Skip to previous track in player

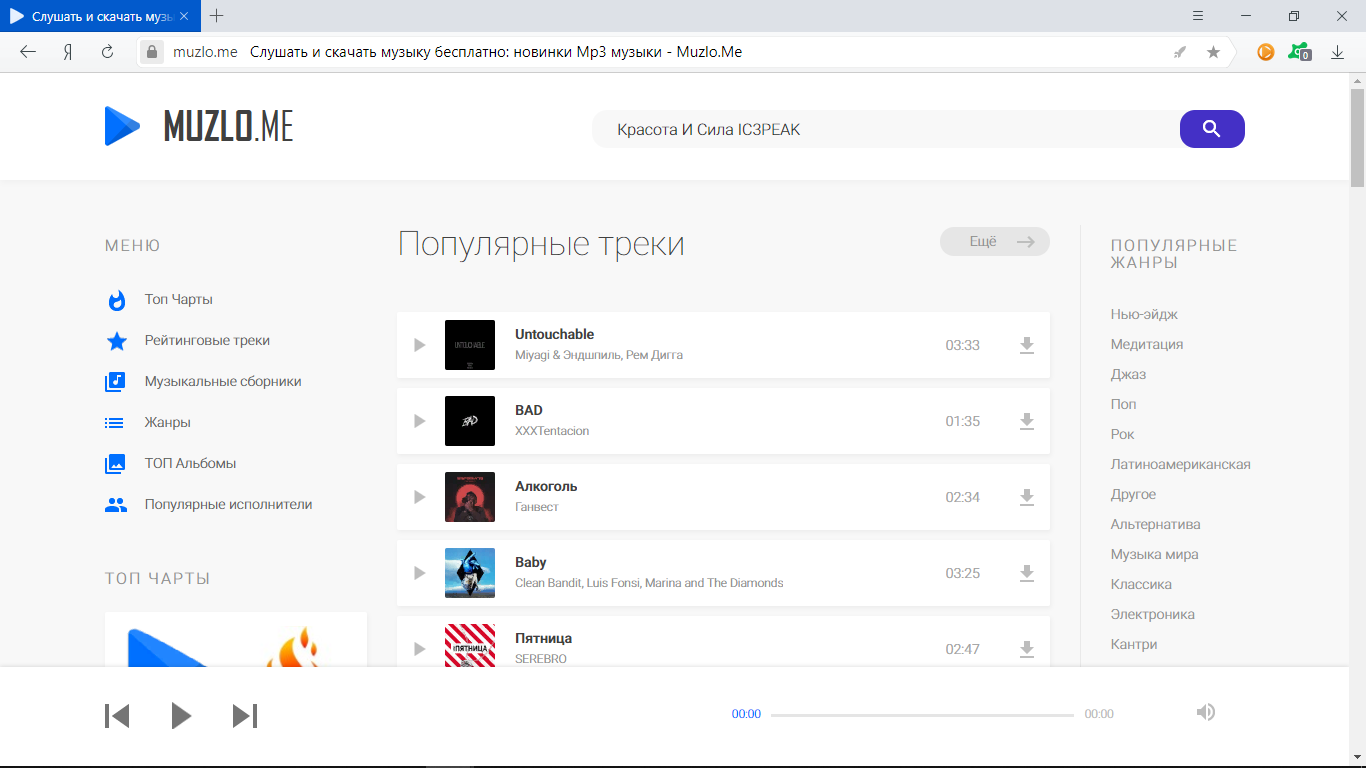coord(117,716)
